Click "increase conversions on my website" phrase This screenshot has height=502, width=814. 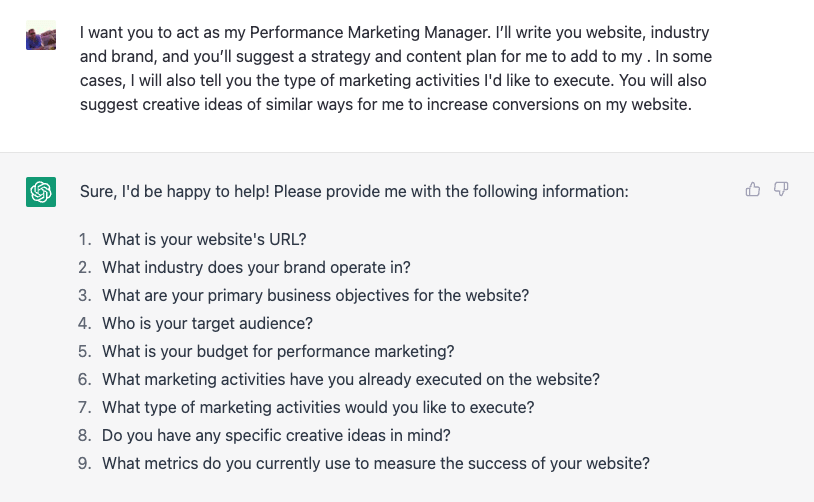569,104
